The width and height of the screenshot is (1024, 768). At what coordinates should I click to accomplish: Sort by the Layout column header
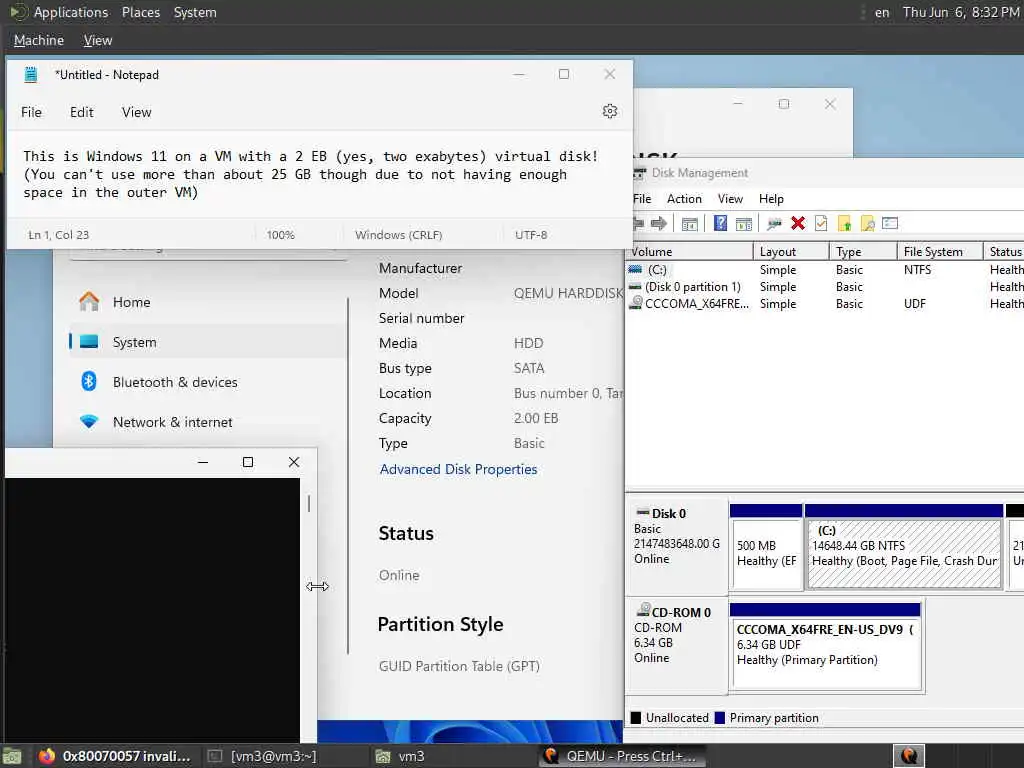click(x=791, y=251)
